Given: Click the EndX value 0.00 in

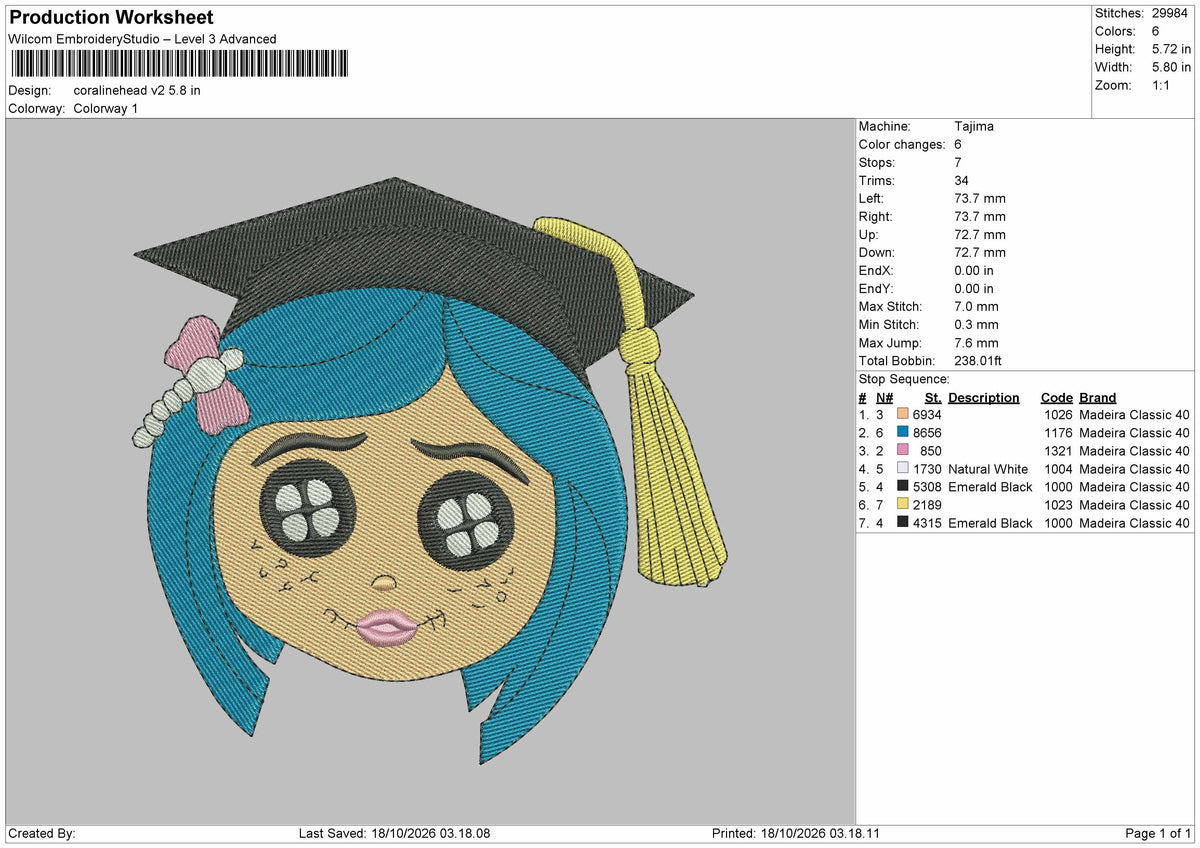Looking at the screenshot, I should 974,271.
